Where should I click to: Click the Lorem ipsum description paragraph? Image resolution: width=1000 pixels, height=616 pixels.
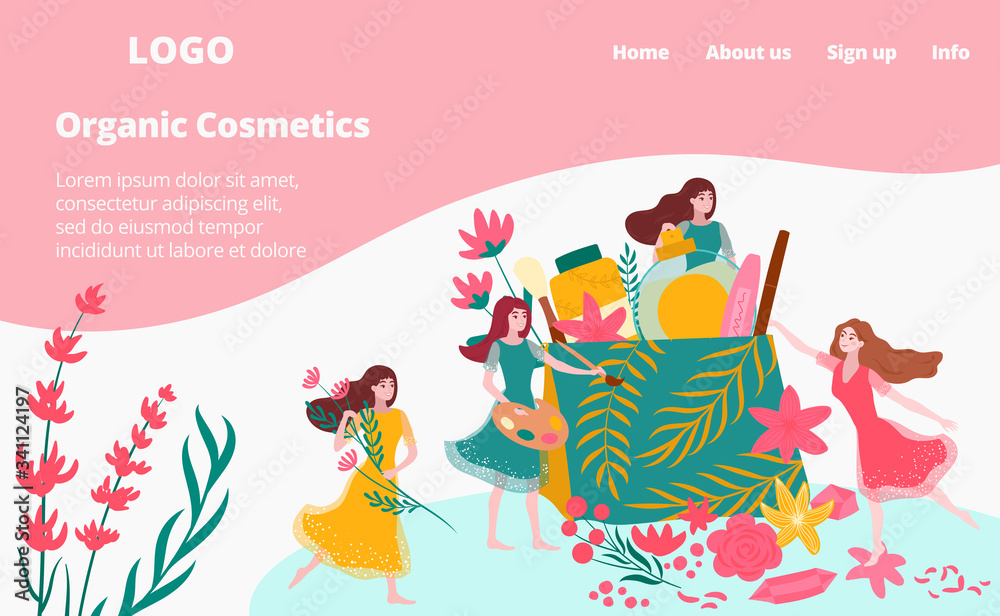tap(180, 215)
